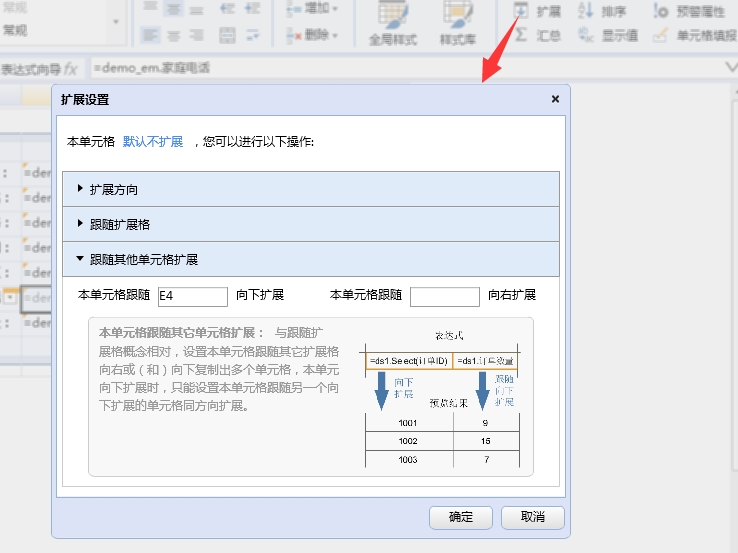Click the 取消 (Cancel) button

[533, 517]
